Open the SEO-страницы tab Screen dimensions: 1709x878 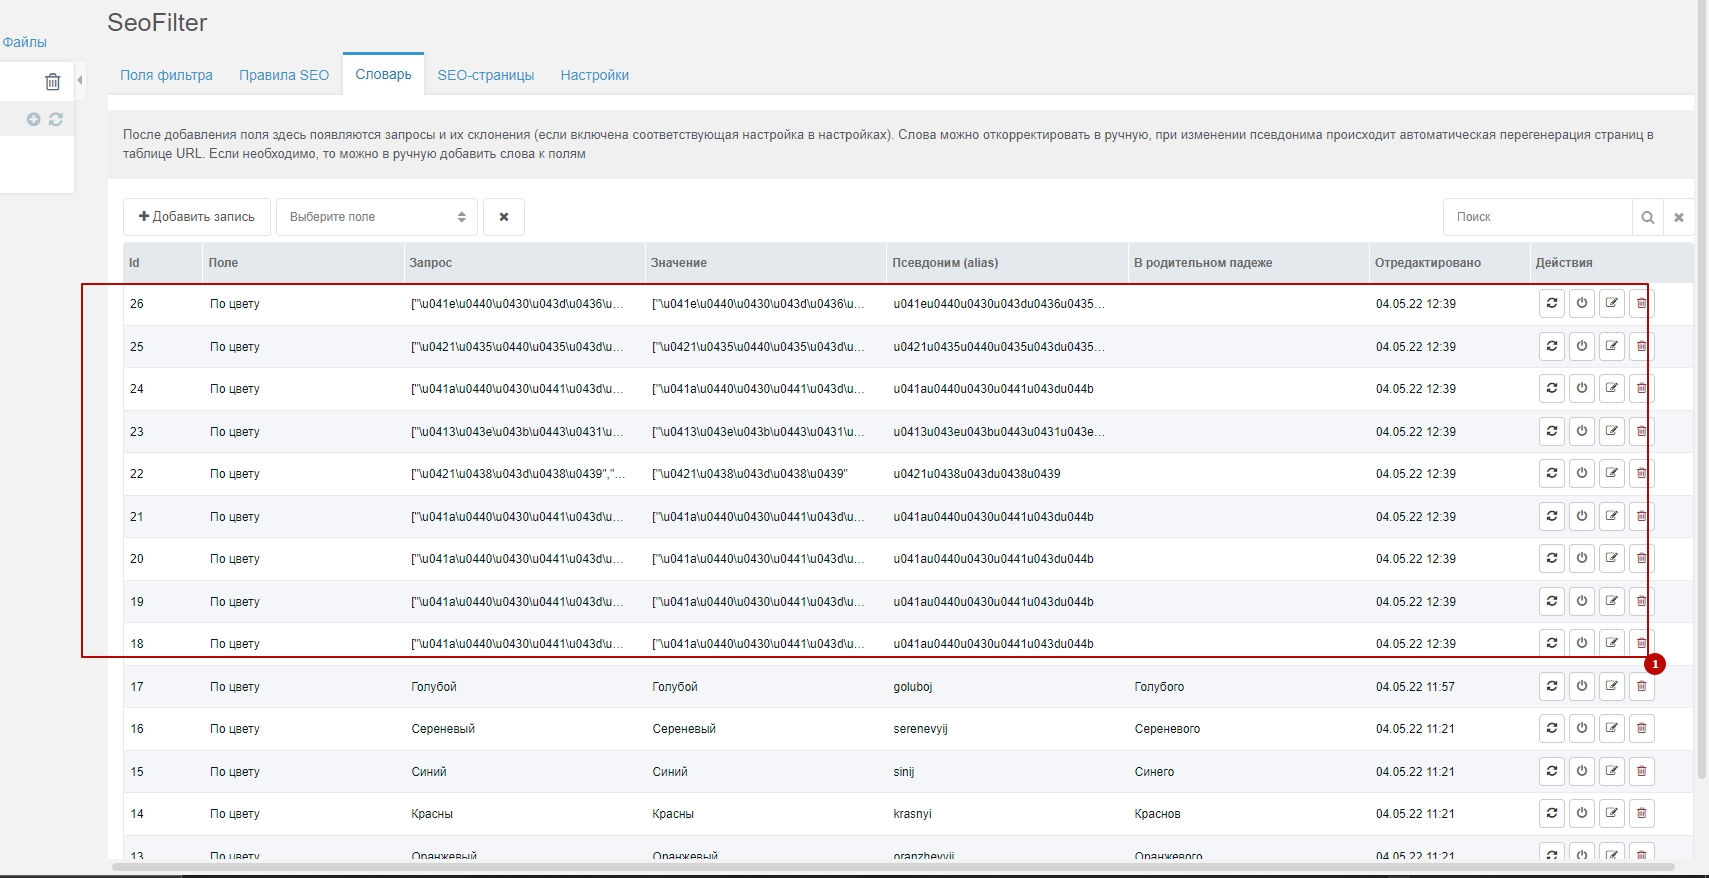click(486, 75)
